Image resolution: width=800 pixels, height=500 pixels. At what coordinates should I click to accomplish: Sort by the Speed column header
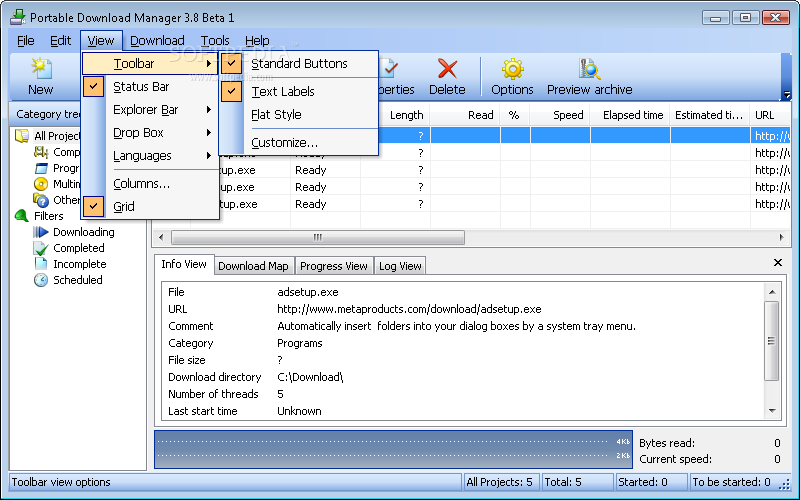560,115
